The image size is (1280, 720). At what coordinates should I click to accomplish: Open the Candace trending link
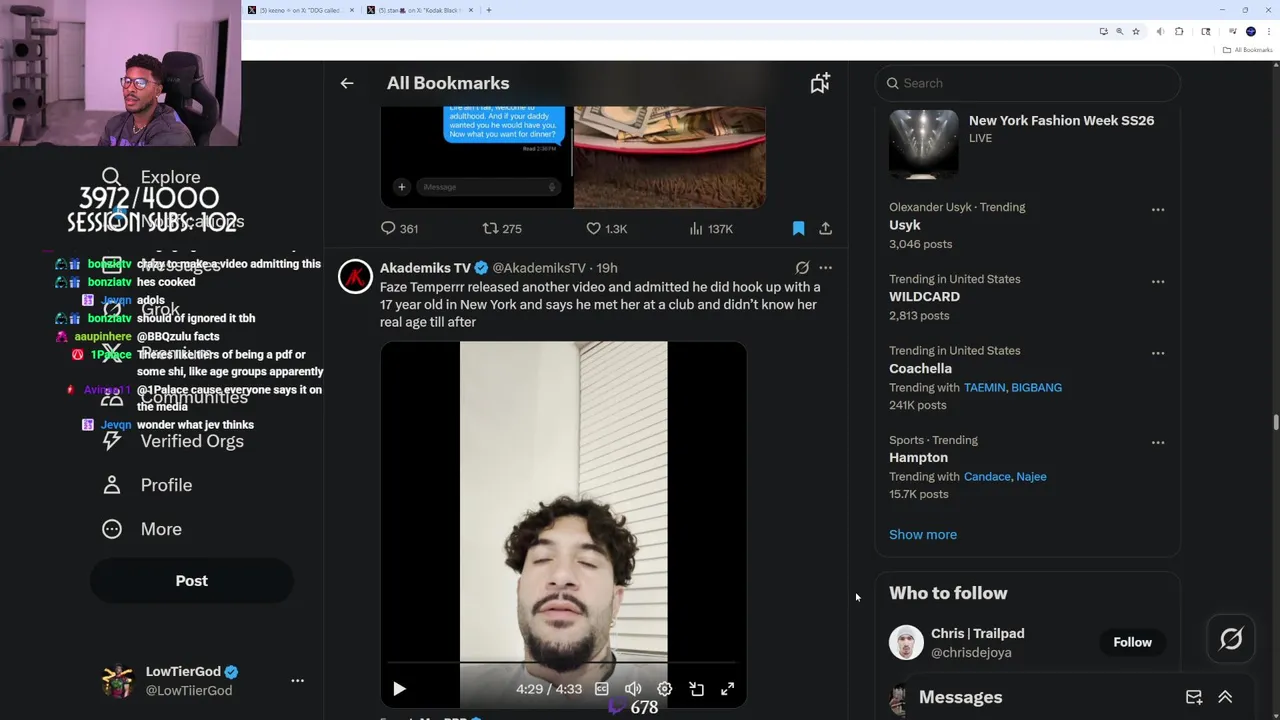click(x=987, y=477)
